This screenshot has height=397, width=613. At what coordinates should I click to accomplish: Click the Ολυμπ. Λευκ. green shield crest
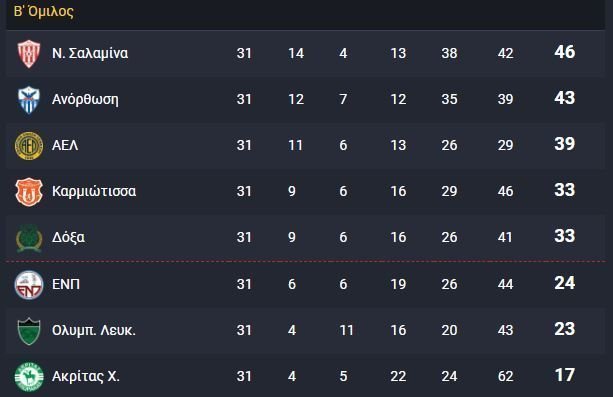tap(29, 331)
